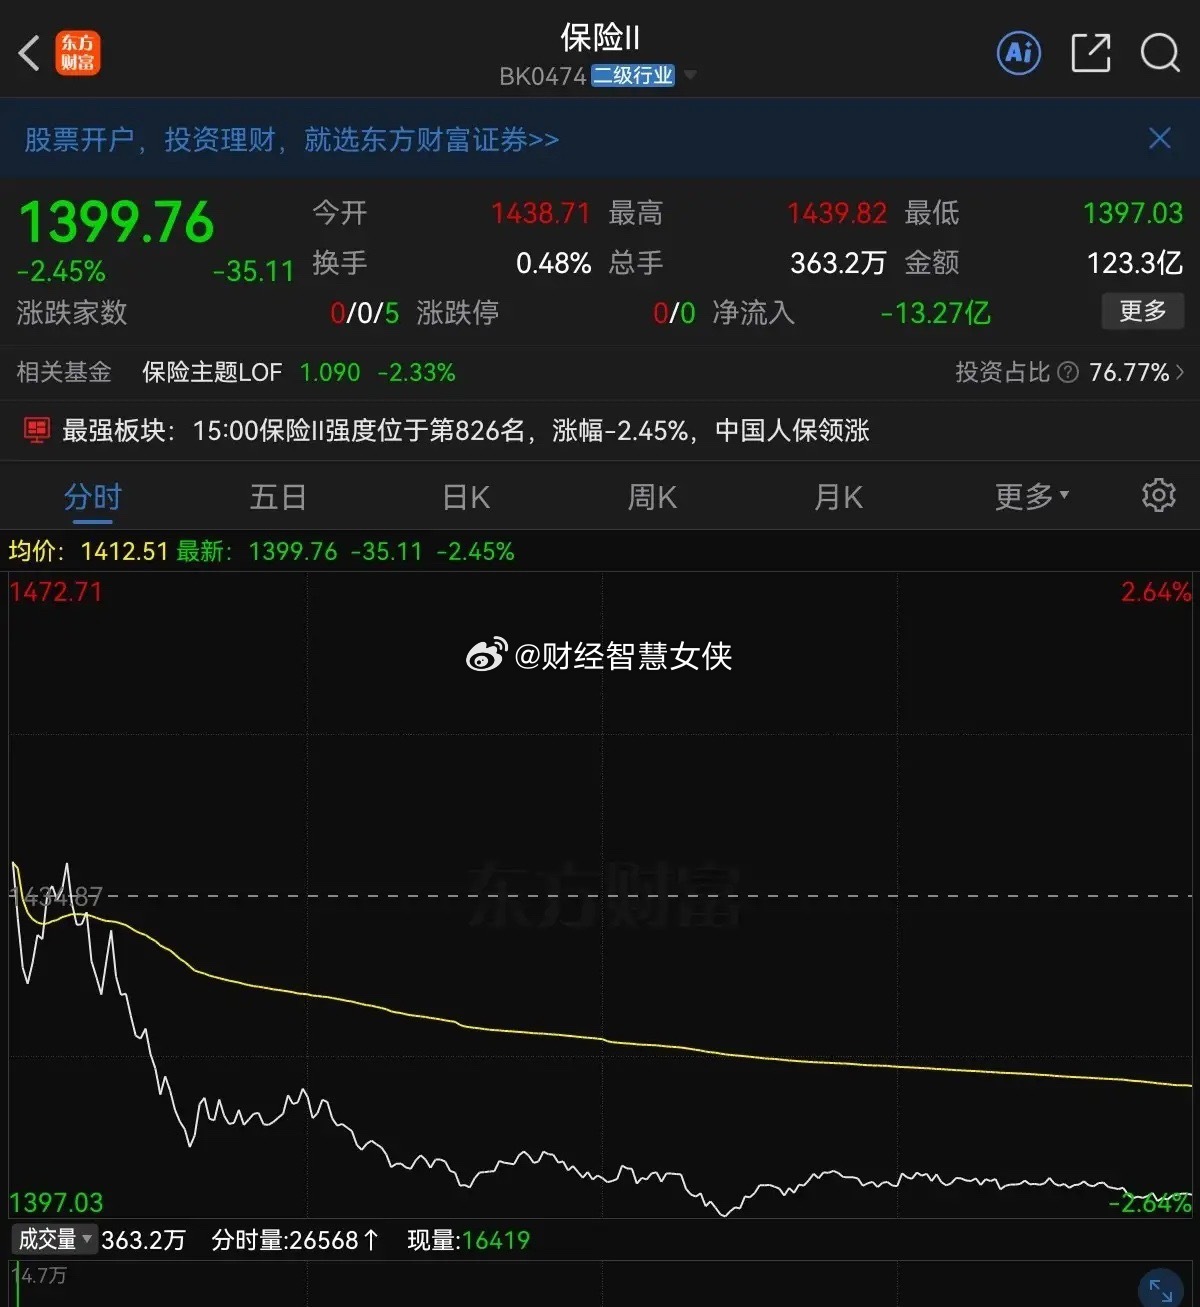
Task: Tap the 均价 1412.51 label
Action: coord(88,552)
